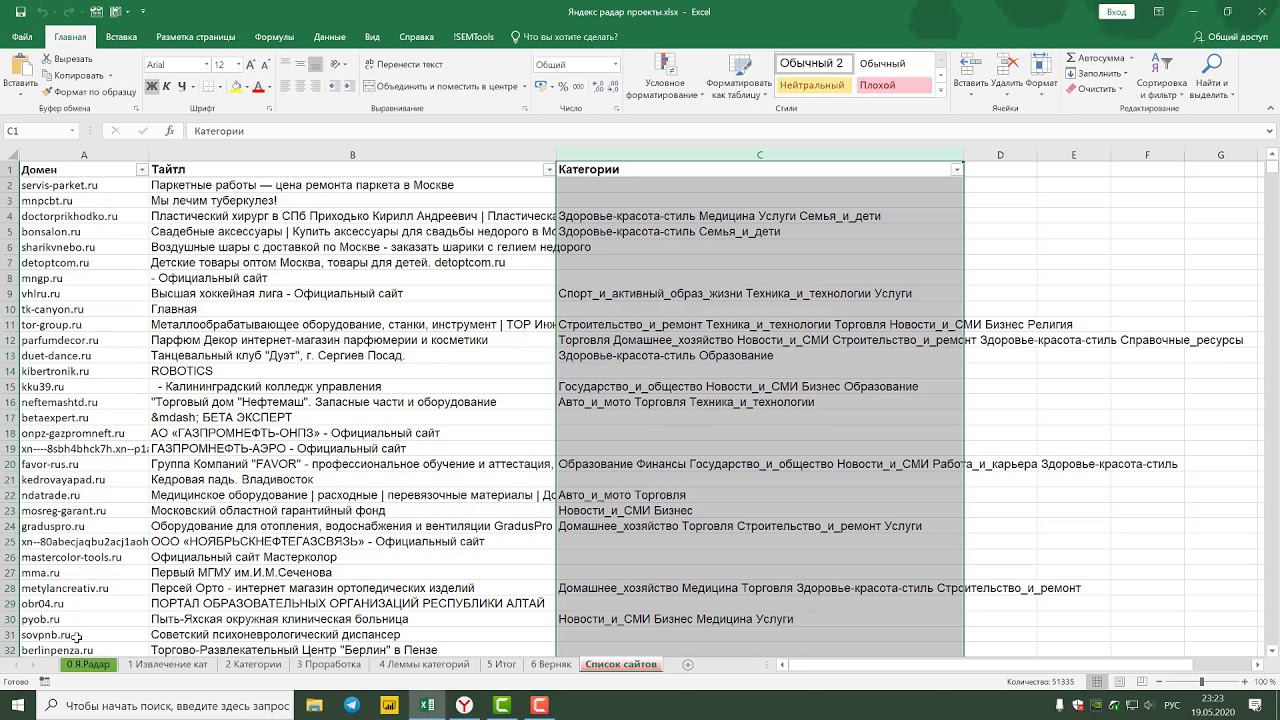Decrease decimal places
1280x720 pixels.
[611, 87]
